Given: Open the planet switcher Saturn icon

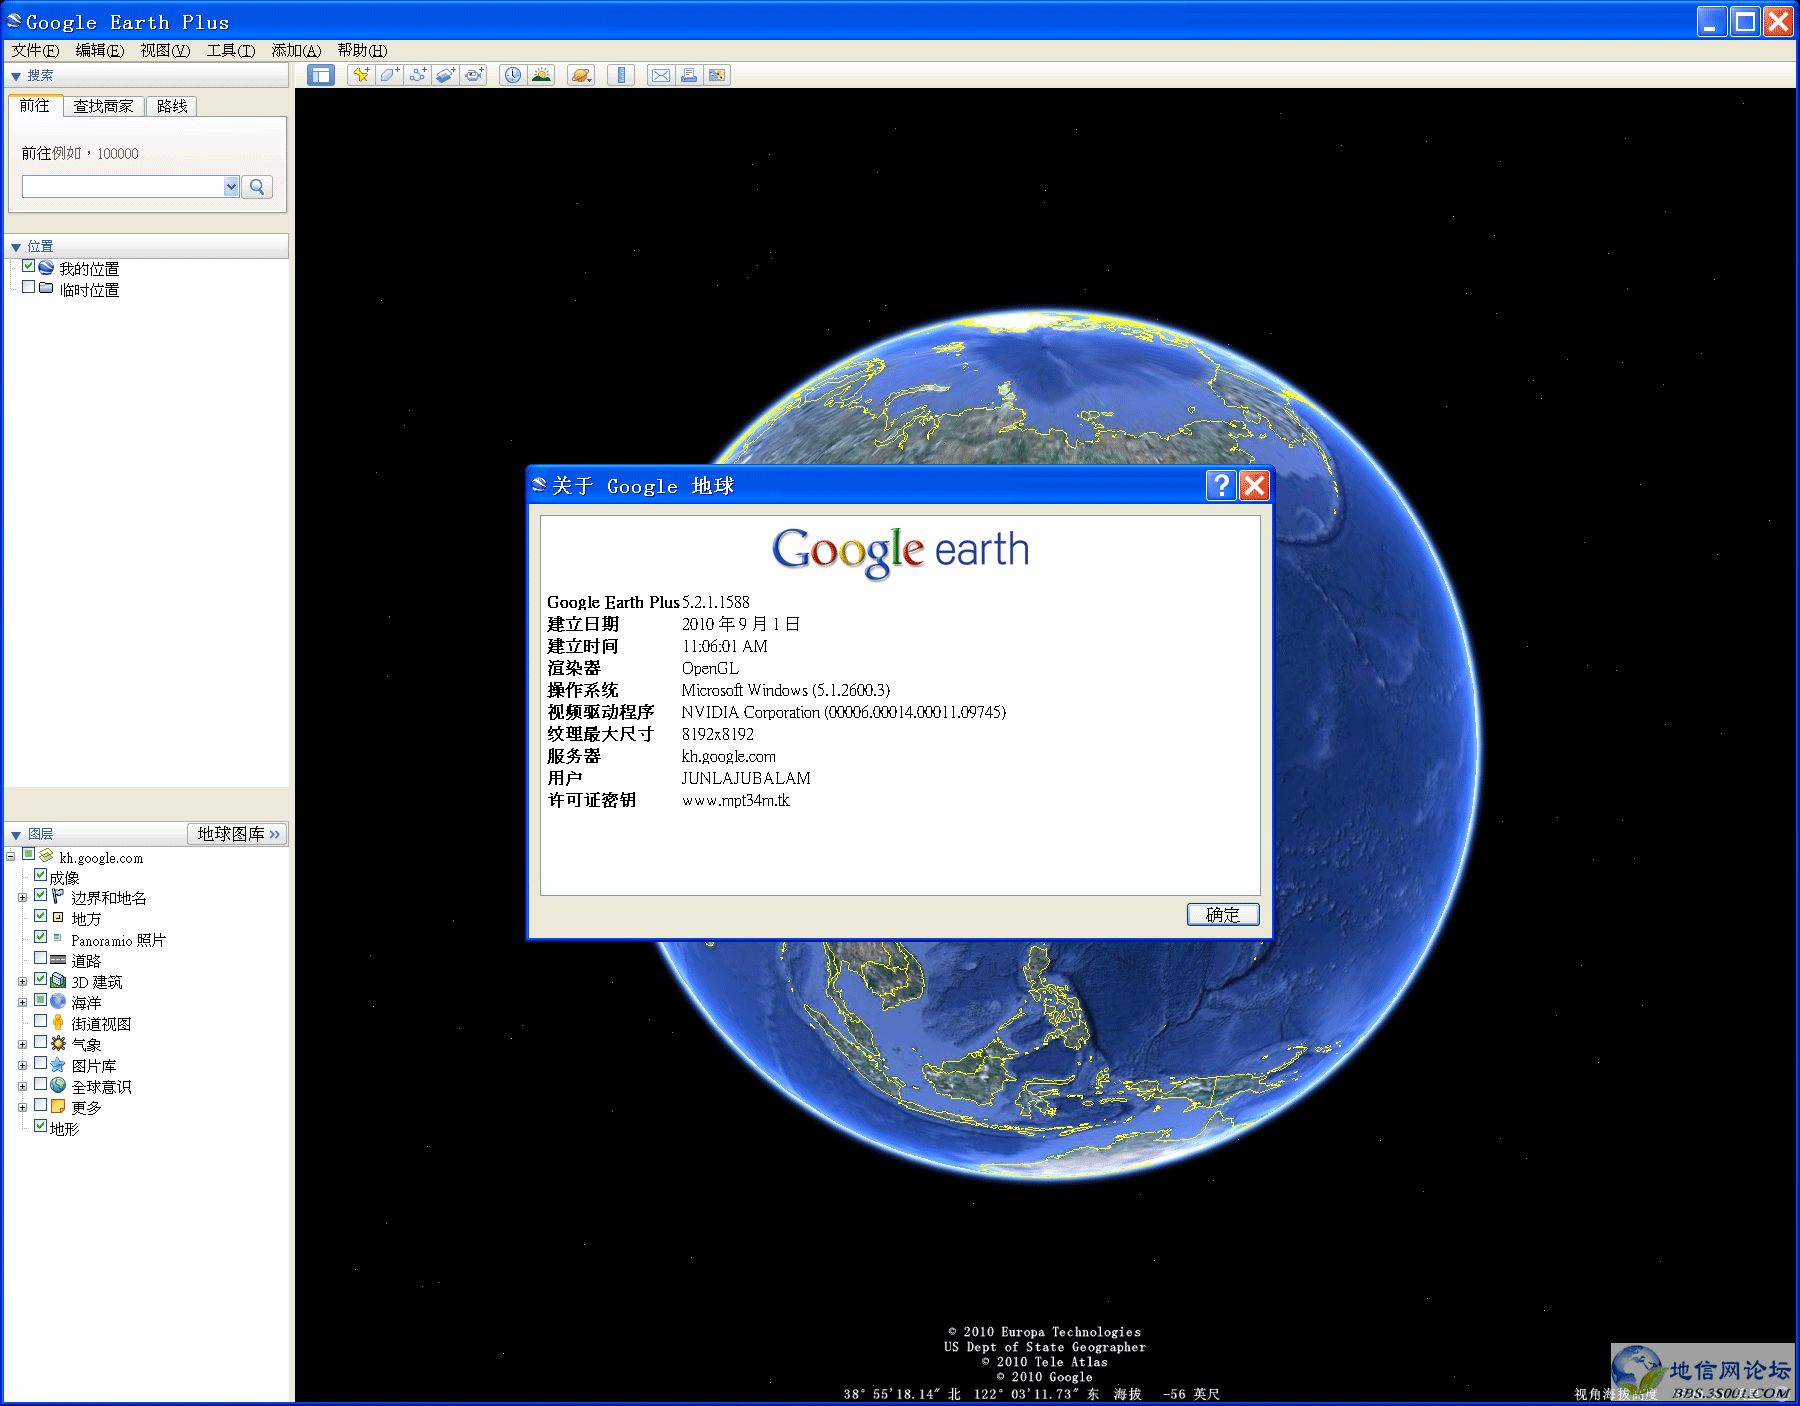Looking at the screenshot, I should [x=581, y=75].
